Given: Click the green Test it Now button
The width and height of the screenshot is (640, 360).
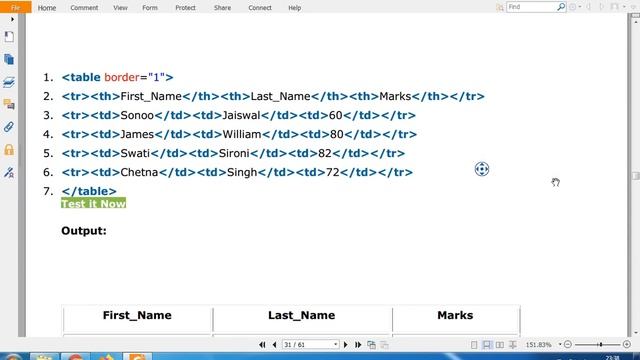Looking at the screenshot, I should point(93,203).
